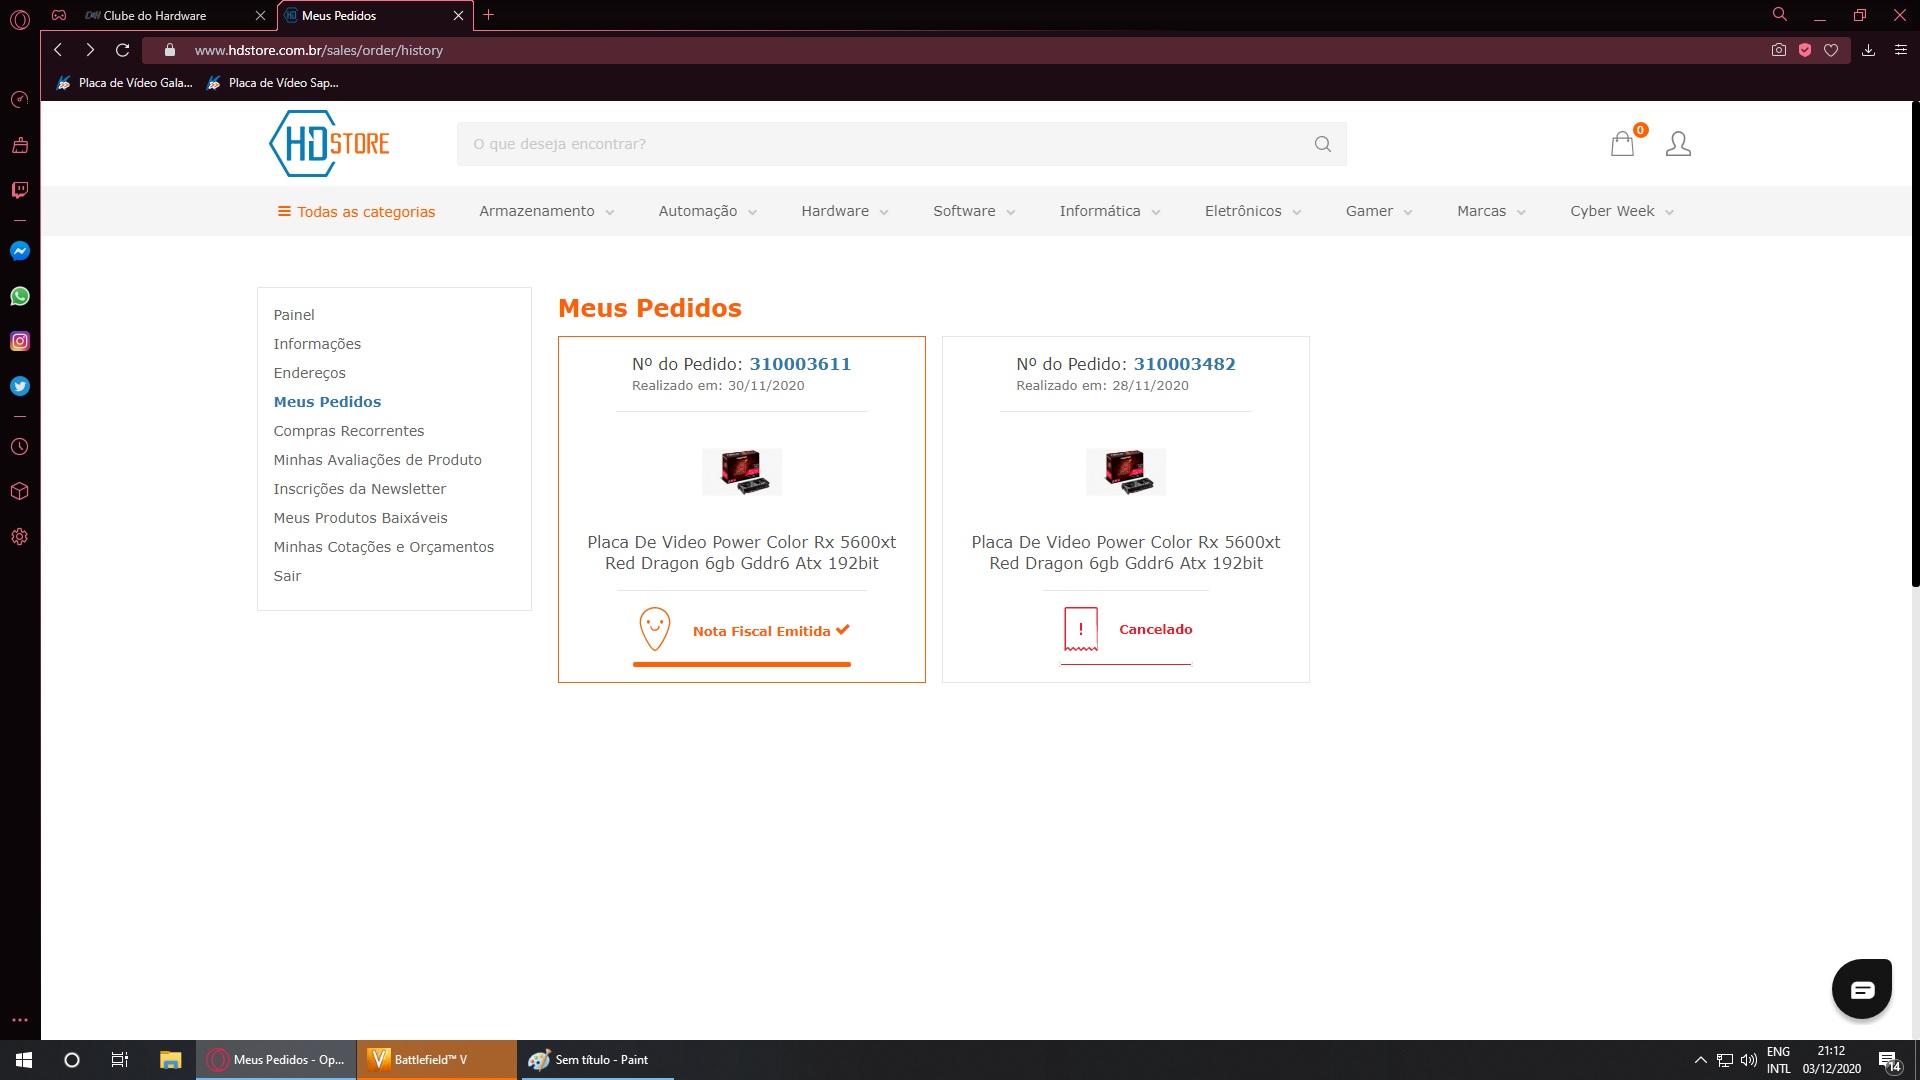This screenshot has height=1080, width=1920.
Task: Open WhatsApp in Opera sidebar
Action: click(20, 296)
